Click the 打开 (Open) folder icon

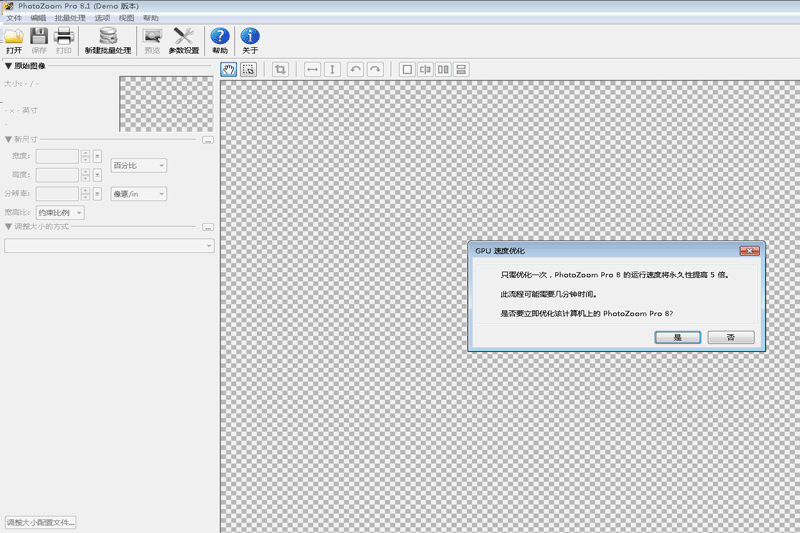coord(14,36)
